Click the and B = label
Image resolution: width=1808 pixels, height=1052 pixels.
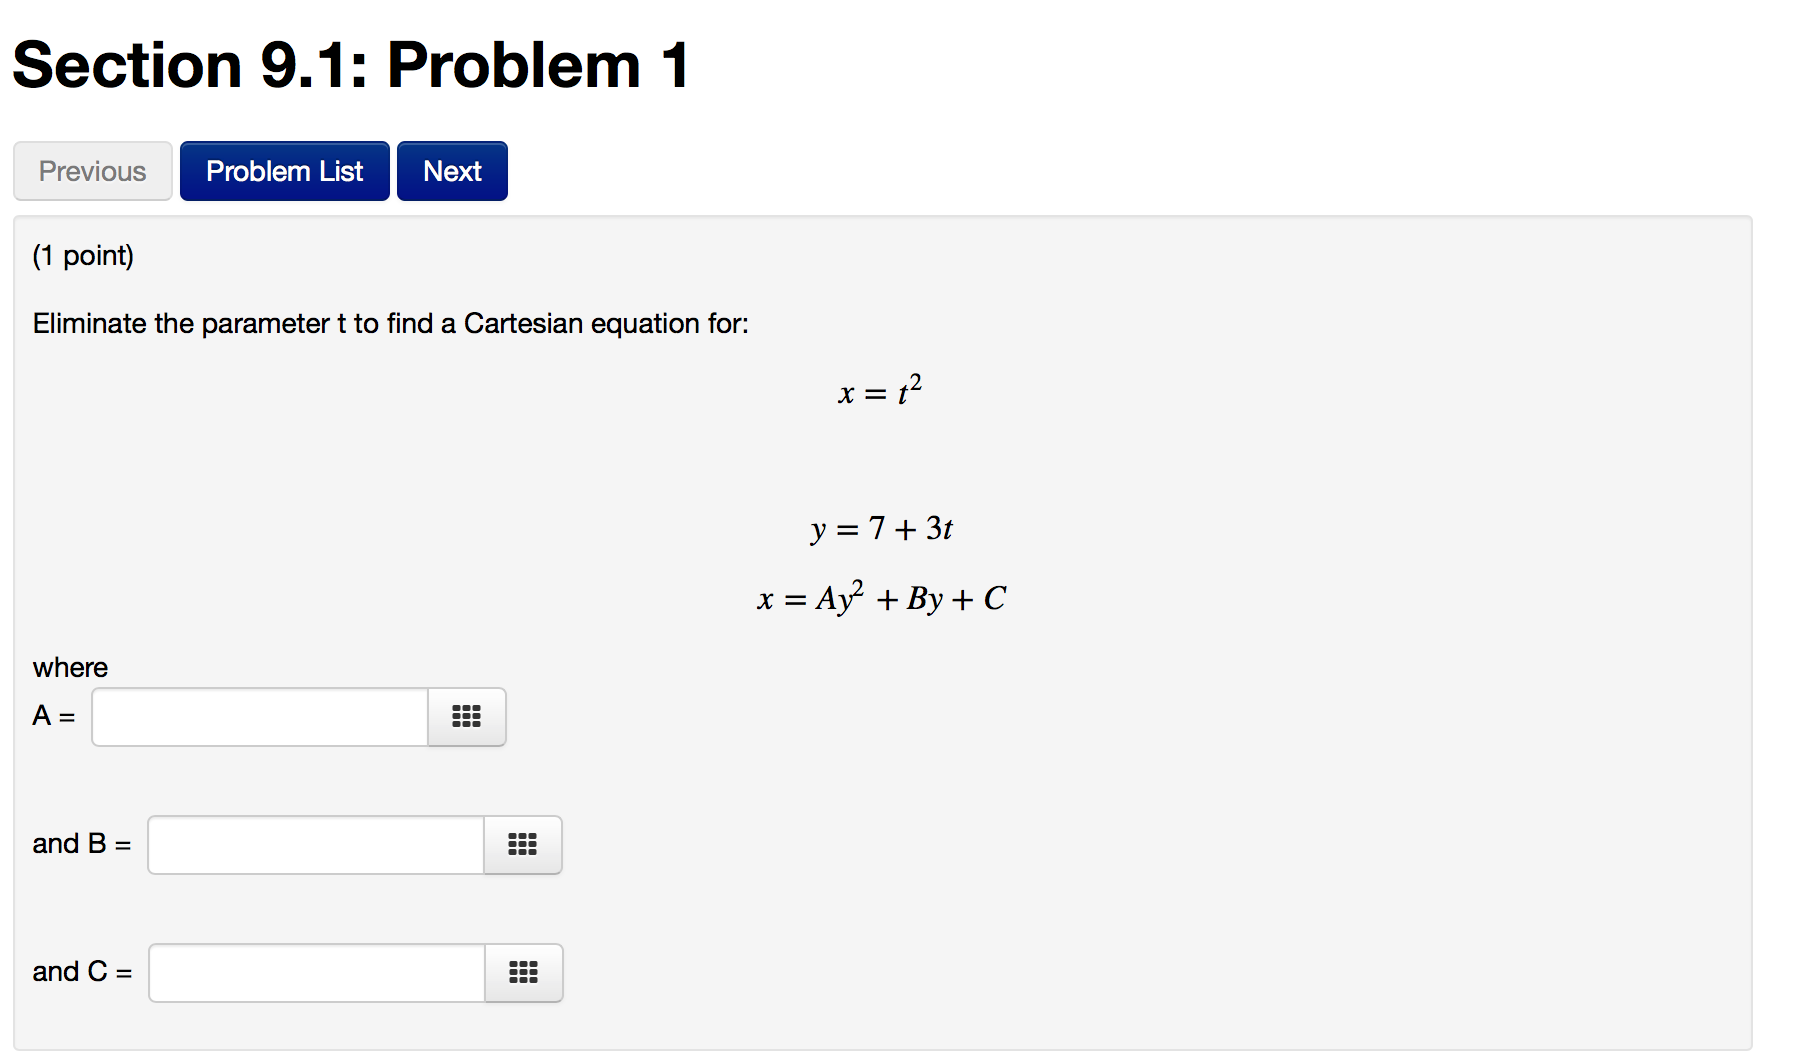(82, 844)
